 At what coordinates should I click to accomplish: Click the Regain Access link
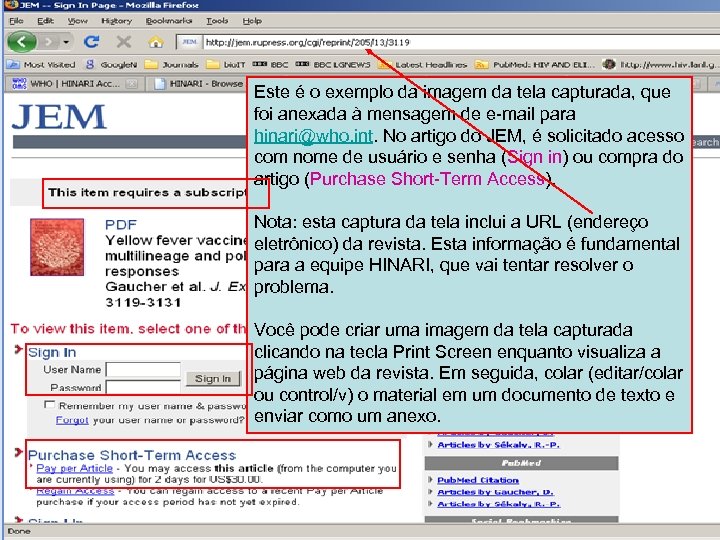[75, 491]
